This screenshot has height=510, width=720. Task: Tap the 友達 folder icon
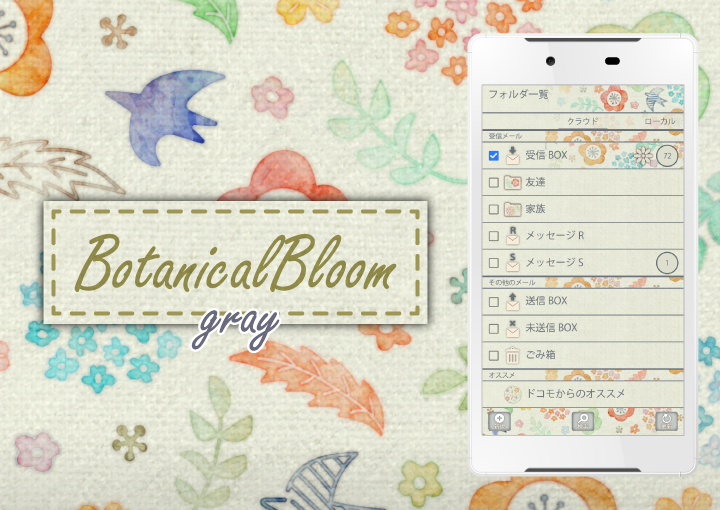512,182
